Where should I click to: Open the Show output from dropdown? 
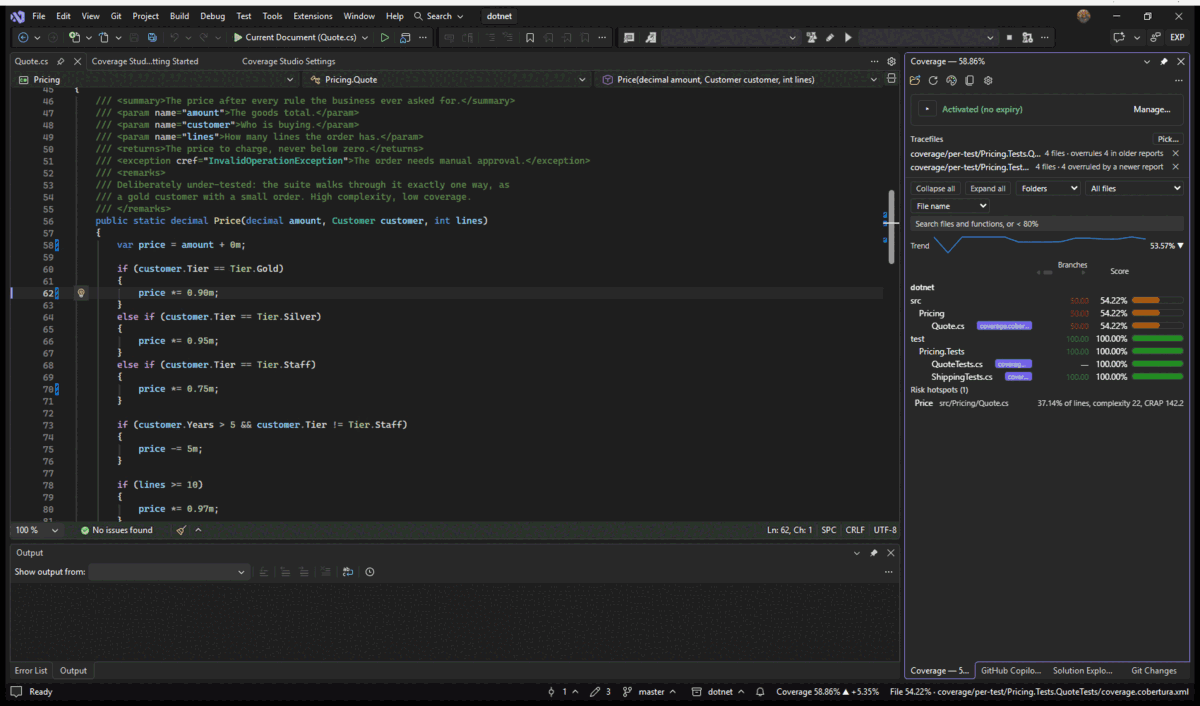pos(168,572)
